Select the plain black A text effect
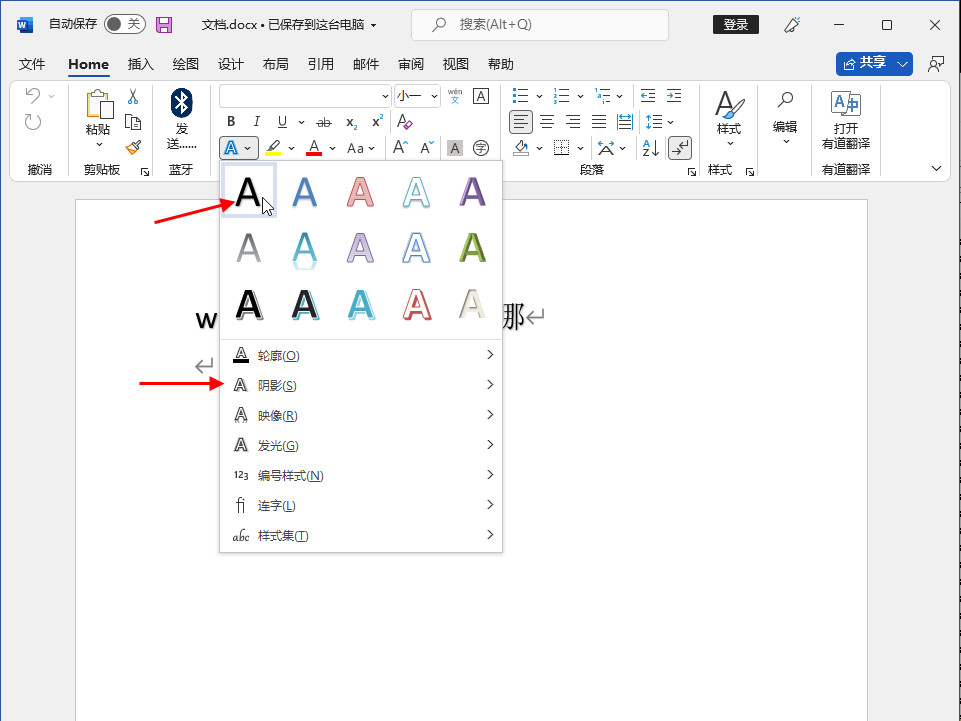Screen dimensions: 961x721 point(248,191)
